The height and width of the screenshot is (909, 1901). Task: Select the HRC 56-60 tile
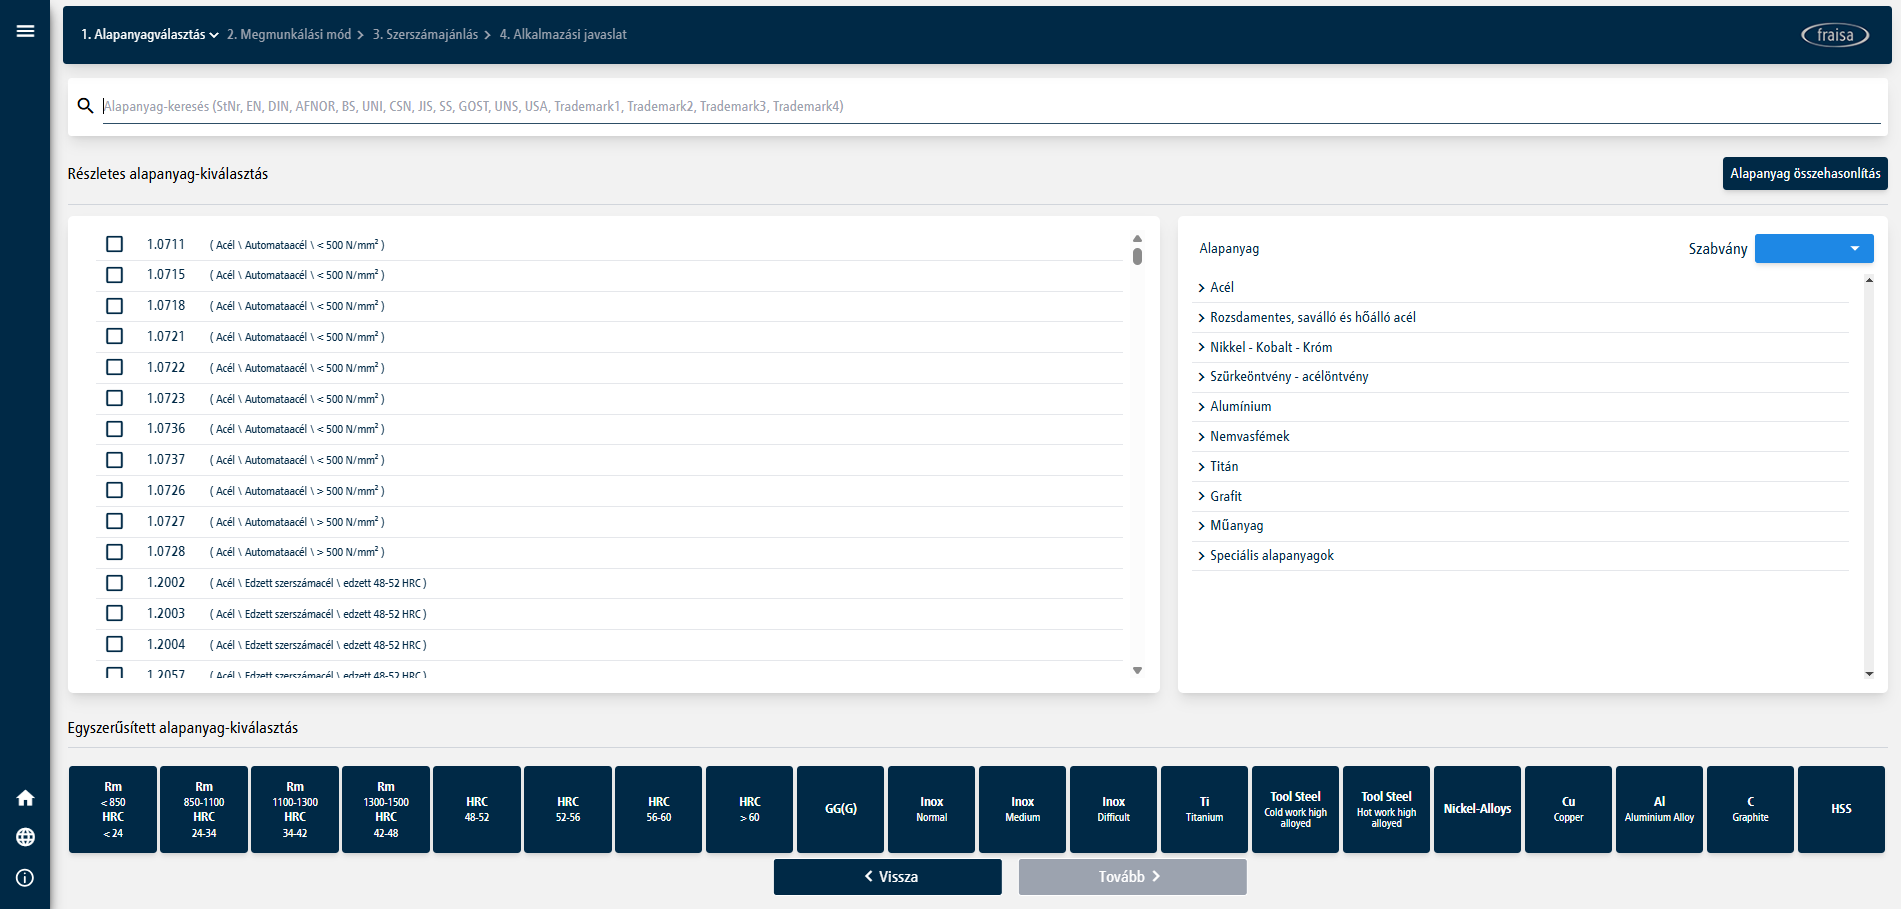659,809
